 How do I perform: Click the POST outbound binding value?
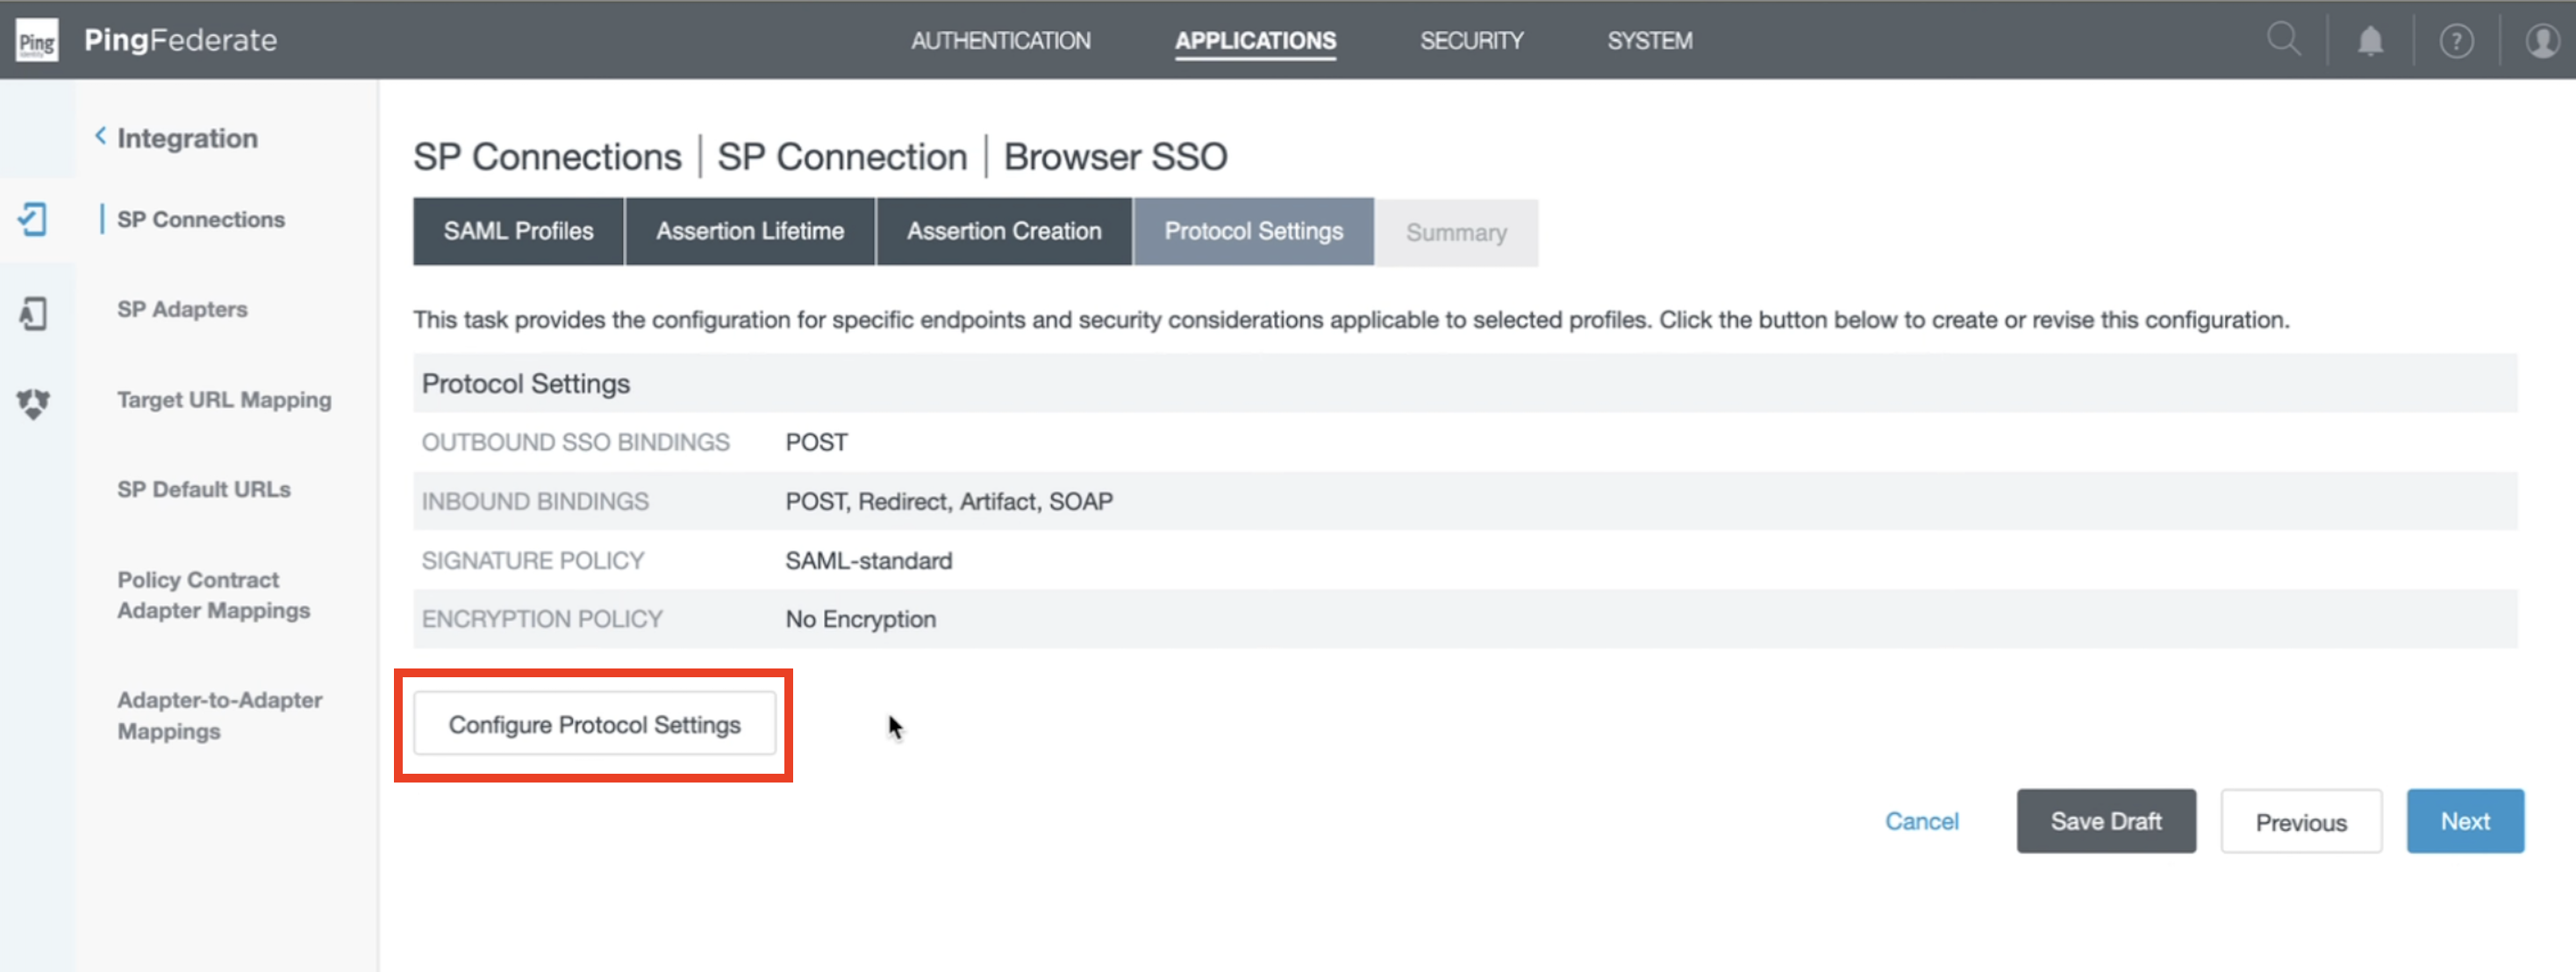pyautogui.click(x=816, y=442)
